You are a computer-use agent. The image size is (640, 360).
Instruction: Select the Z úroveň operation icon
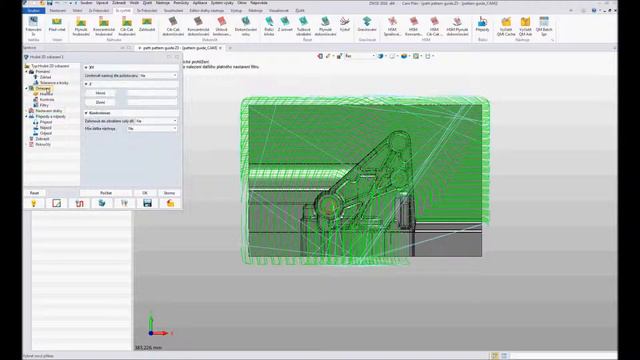[285, 25]
